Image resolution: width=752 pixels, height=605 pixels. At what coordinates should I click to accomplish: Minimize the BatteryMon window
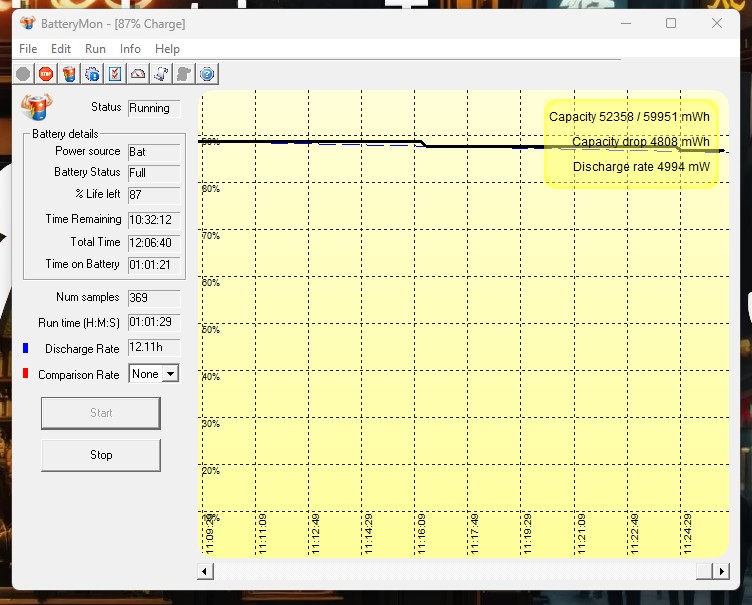[x=626, y=23]
